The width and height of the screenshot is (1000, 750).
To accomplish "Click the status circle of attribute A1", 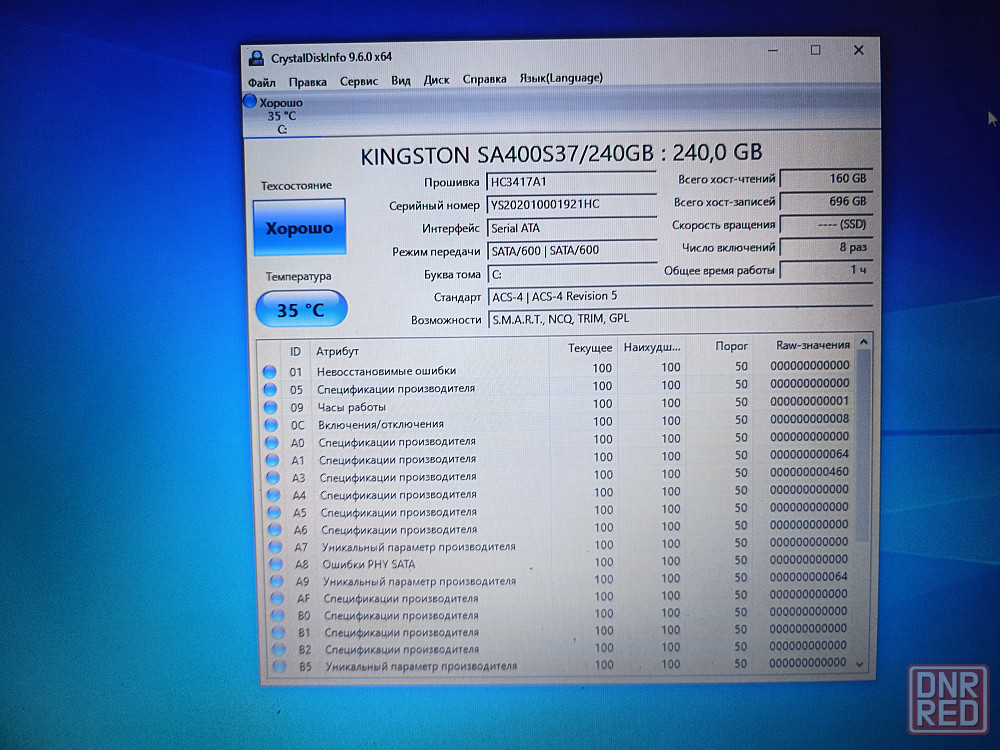I will [273, 460].
